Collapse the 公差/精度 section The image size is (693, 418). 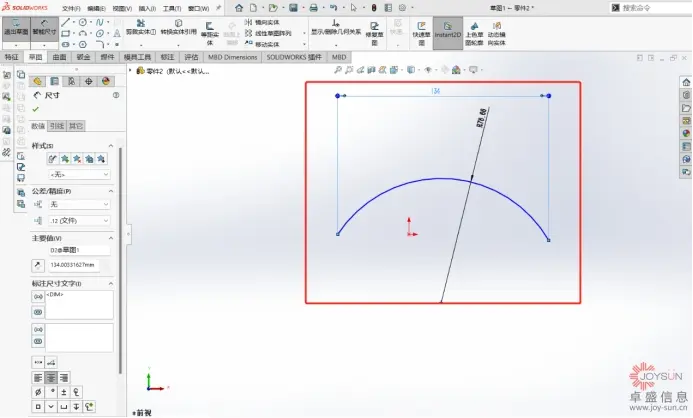click(111, 191)
